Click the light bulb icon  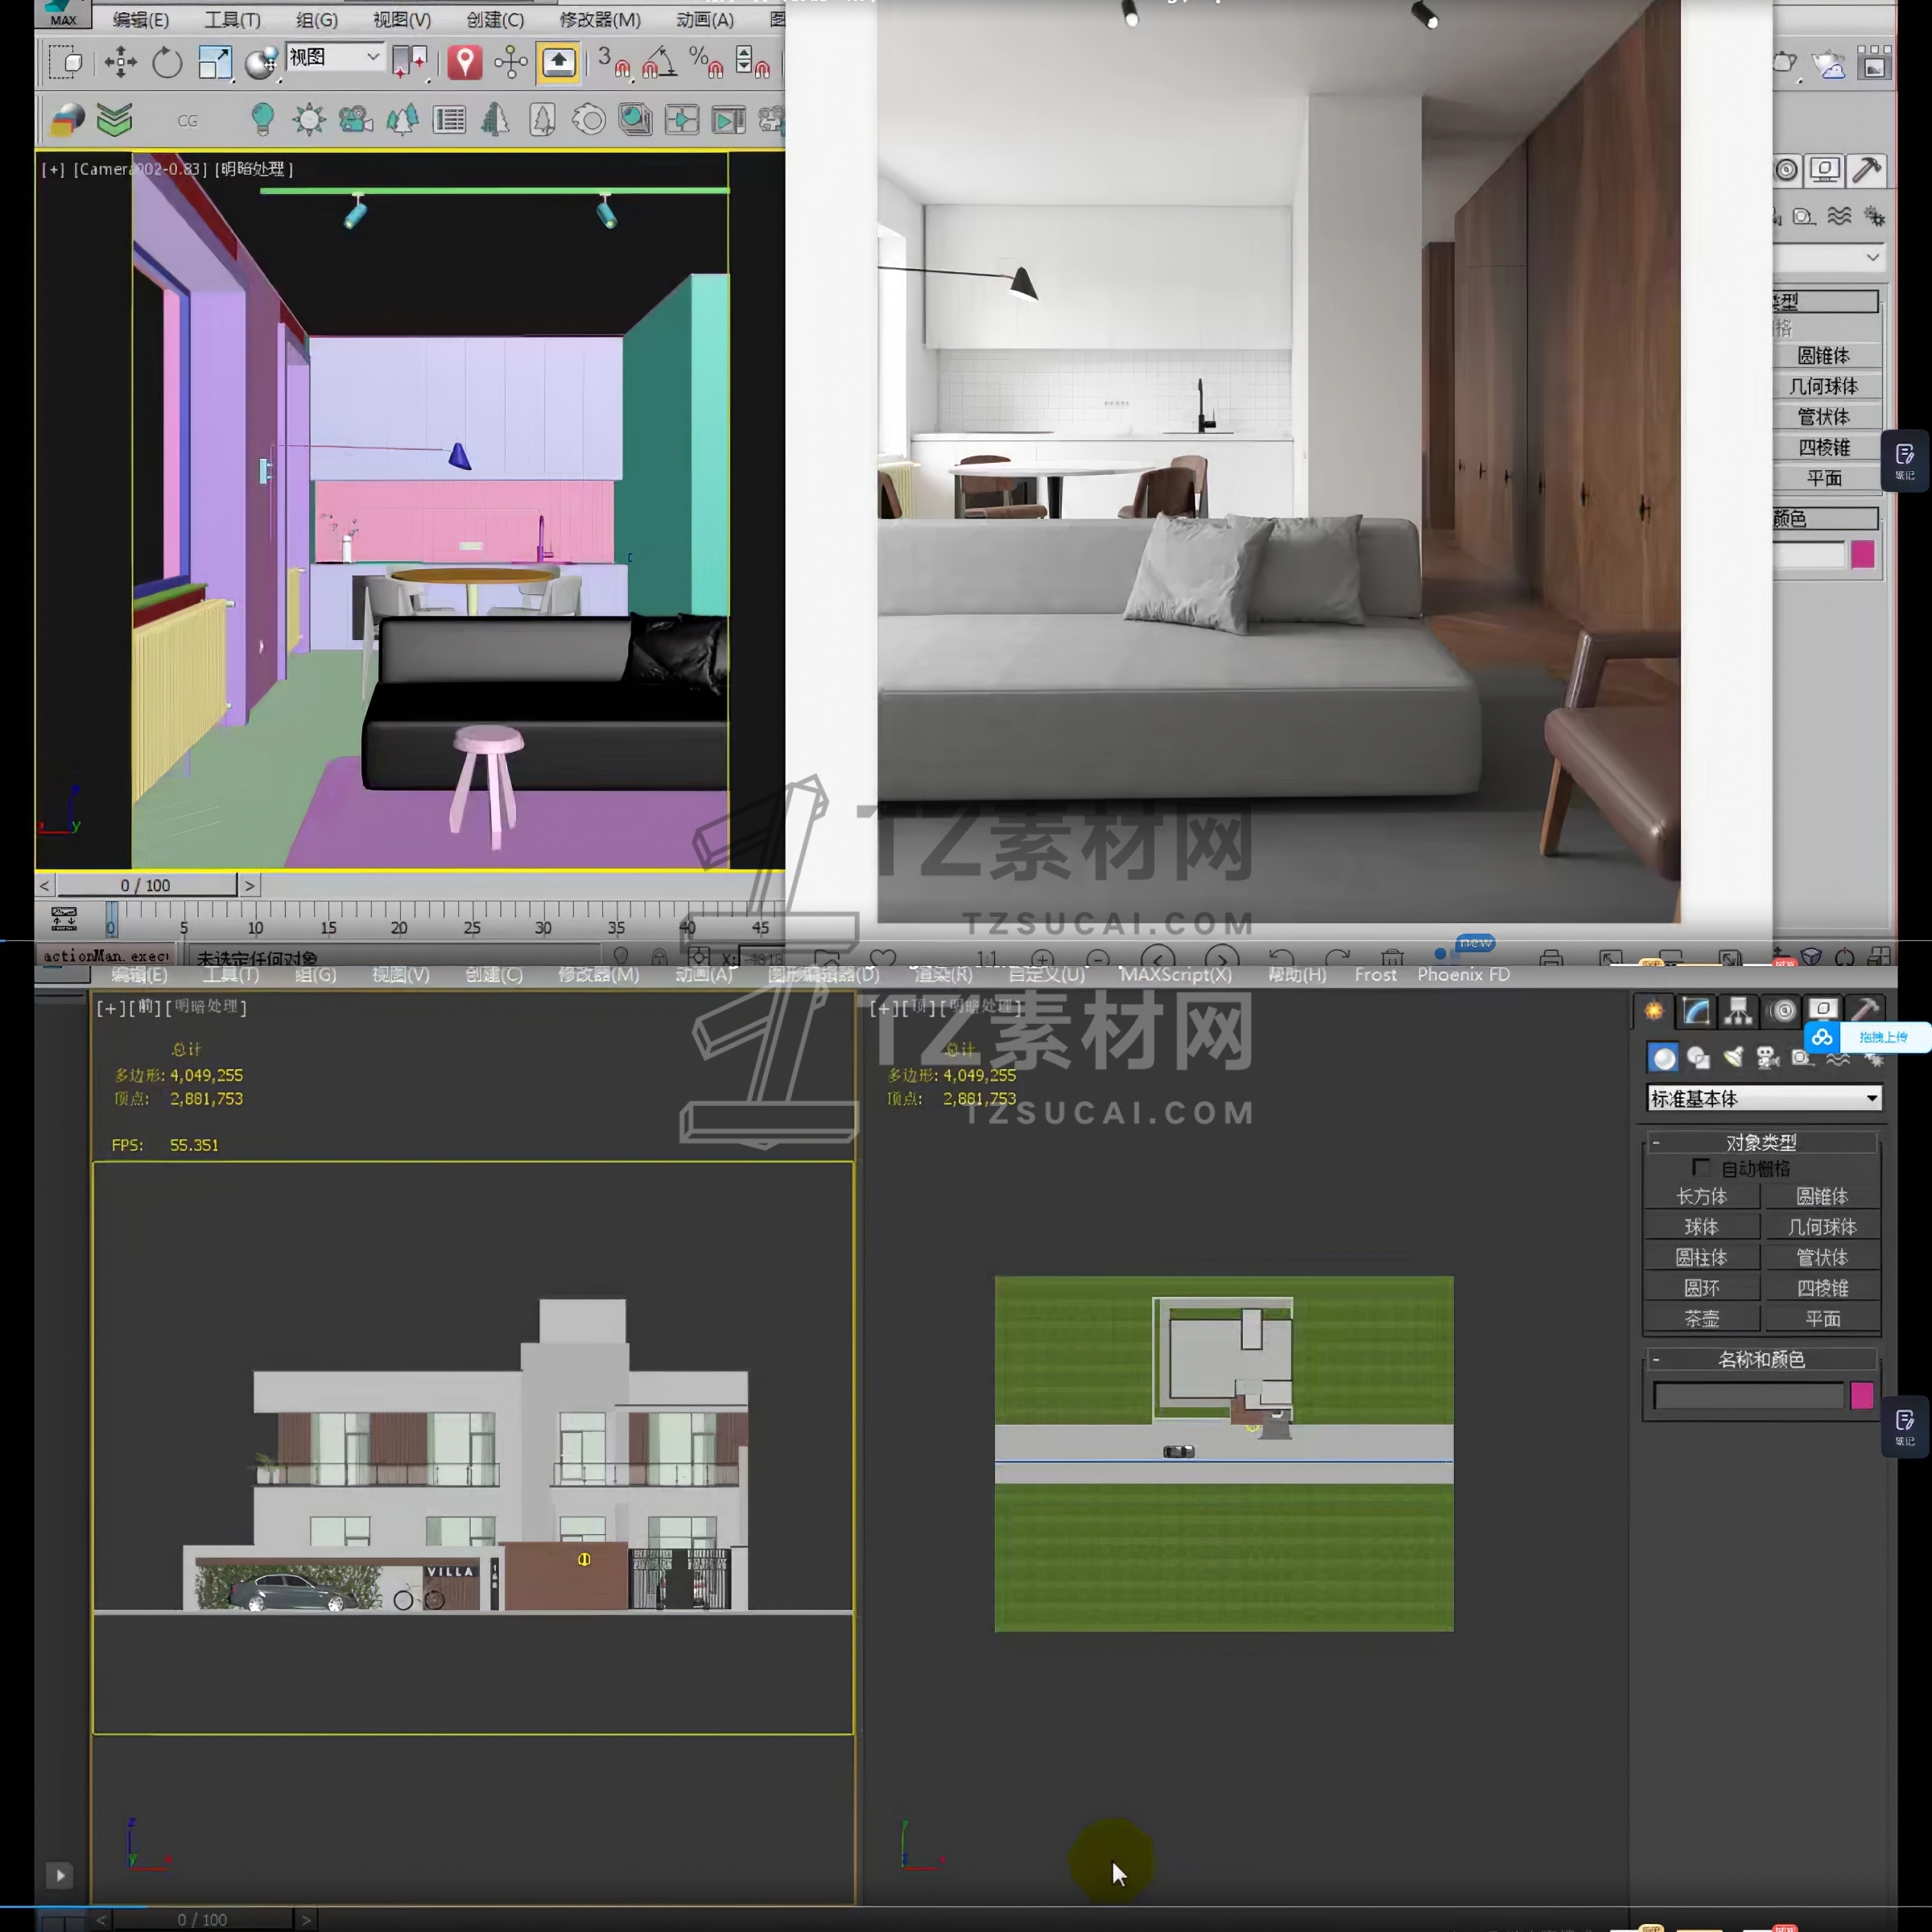click(262, 120)
